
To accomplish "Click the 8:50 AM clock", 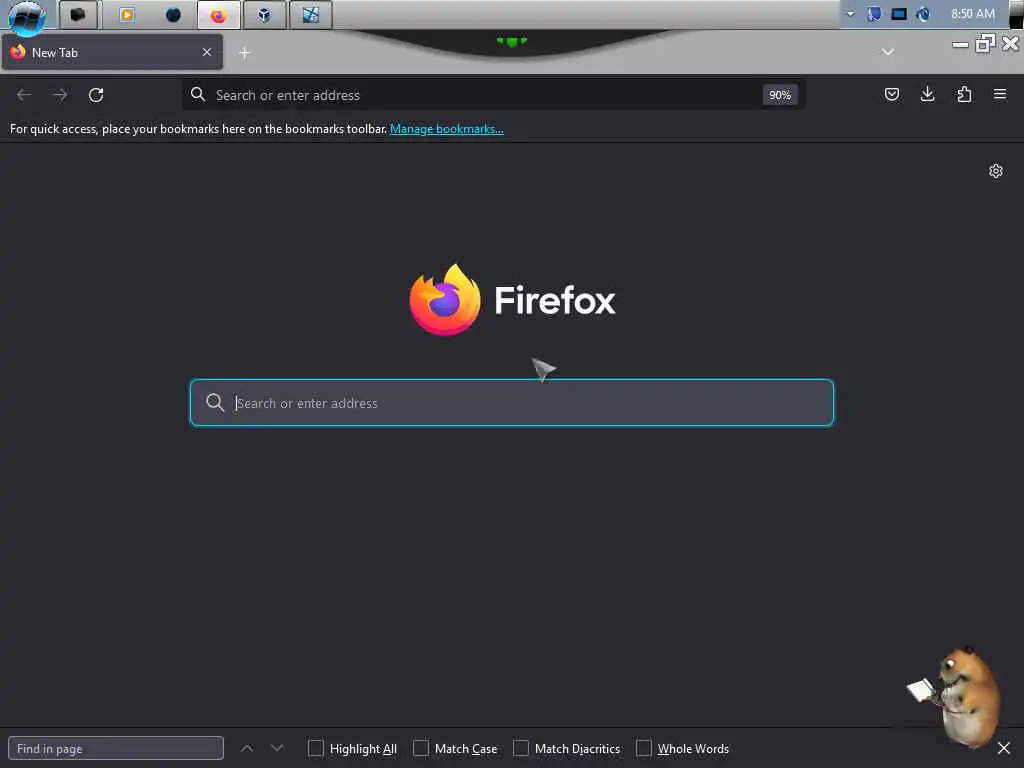I will (x=972, y=14).
